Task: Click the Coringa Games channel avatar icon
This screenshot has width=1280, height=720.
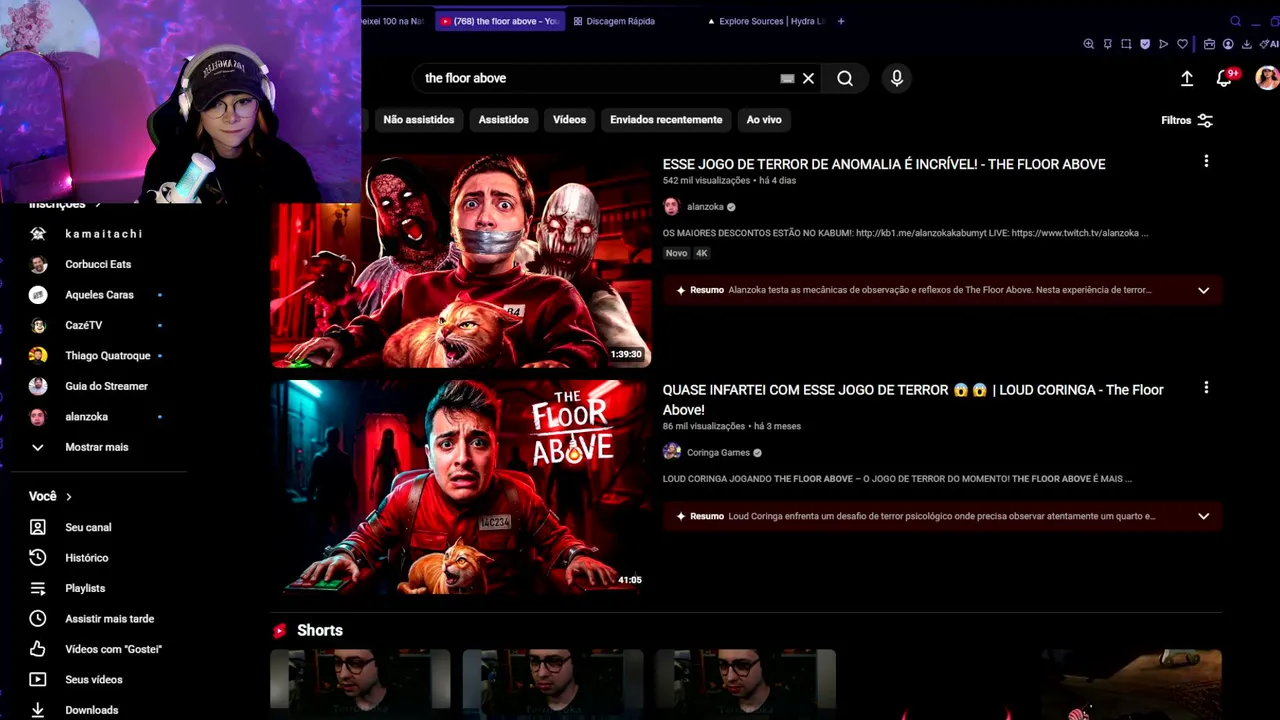Action: pos(672,452)
